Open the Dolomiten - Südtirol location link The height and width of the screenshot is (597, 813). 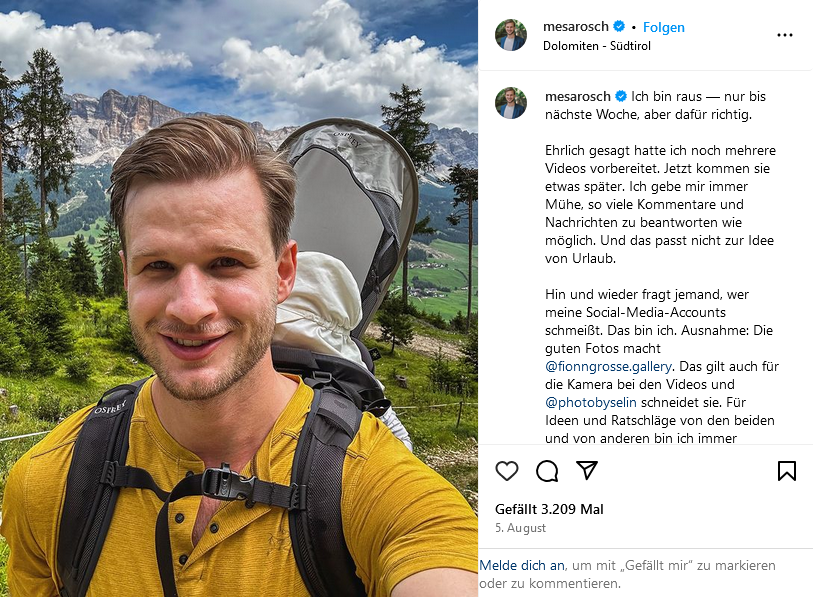(x=596, y=46)
